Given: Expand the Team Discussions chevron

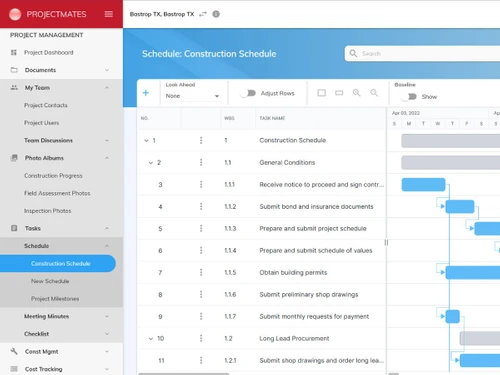Looking at the screenshot, I should [x=107, y=140].
